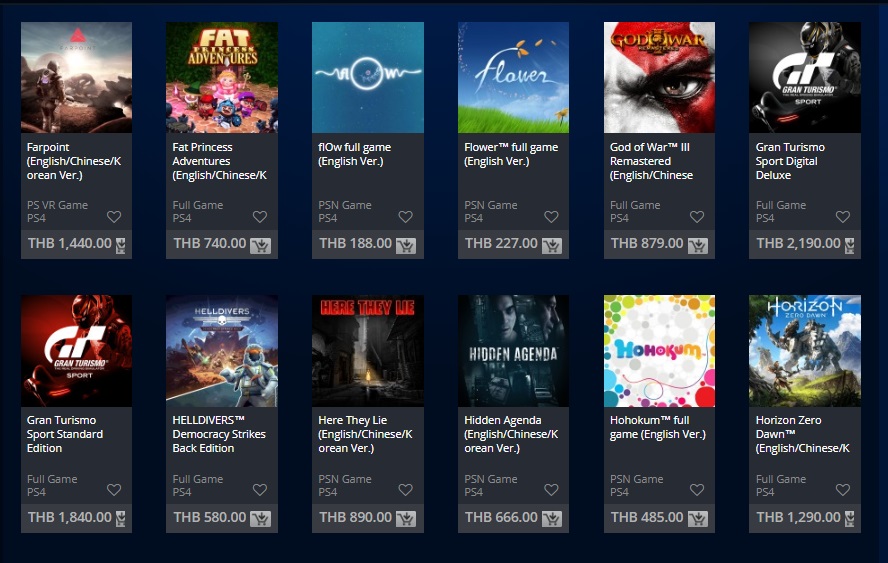The image size is (888, 563).
Task: Toggle wishlist heart on Hohokum
Action: 697,489
